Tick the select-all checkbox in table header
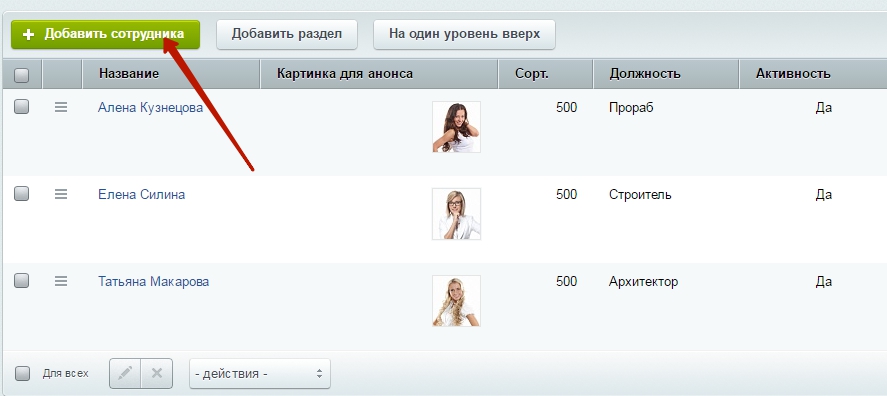This screenshot has height=396, width=887. [x=21, y=75]
